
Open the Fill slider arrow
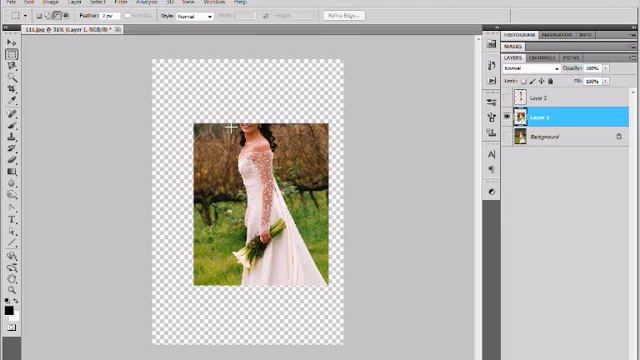606,81
